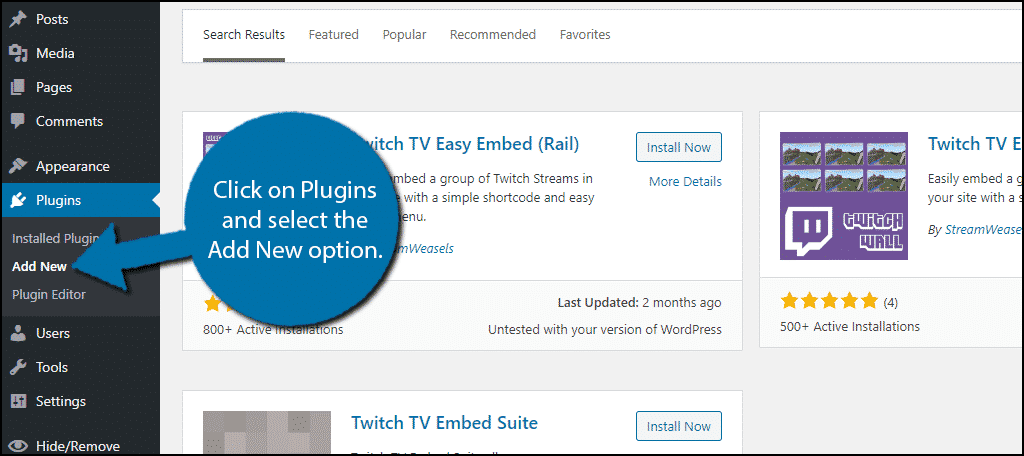Click the Posts pin icon

[18, 20]
